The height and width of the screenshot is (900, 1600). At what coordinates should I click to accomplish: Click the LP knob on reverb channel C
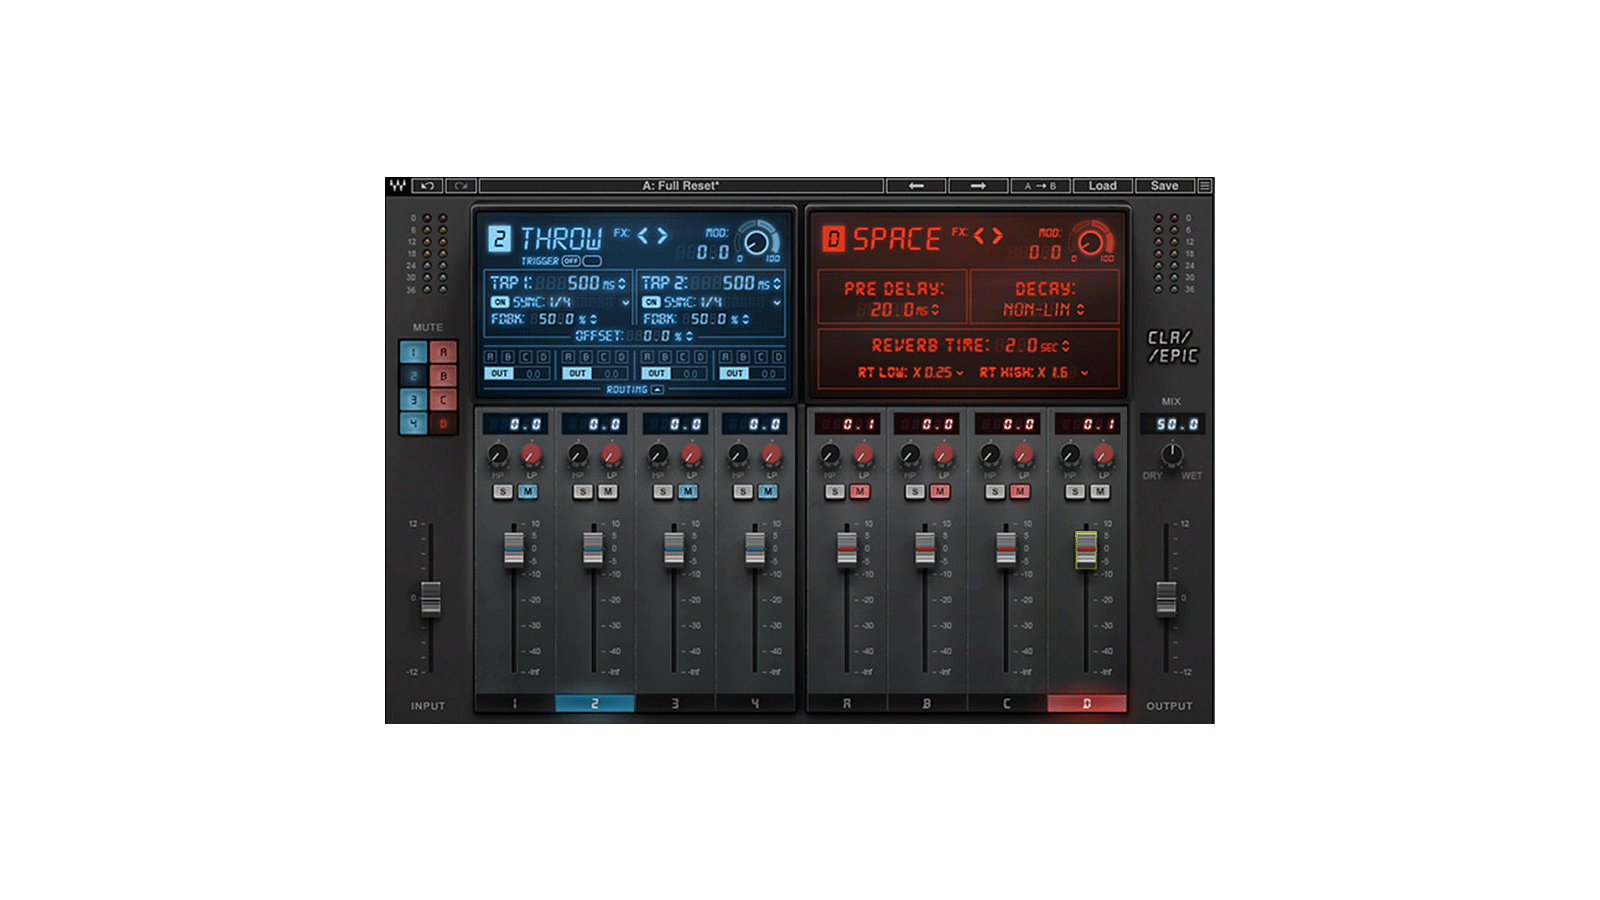pos(1023,456)
